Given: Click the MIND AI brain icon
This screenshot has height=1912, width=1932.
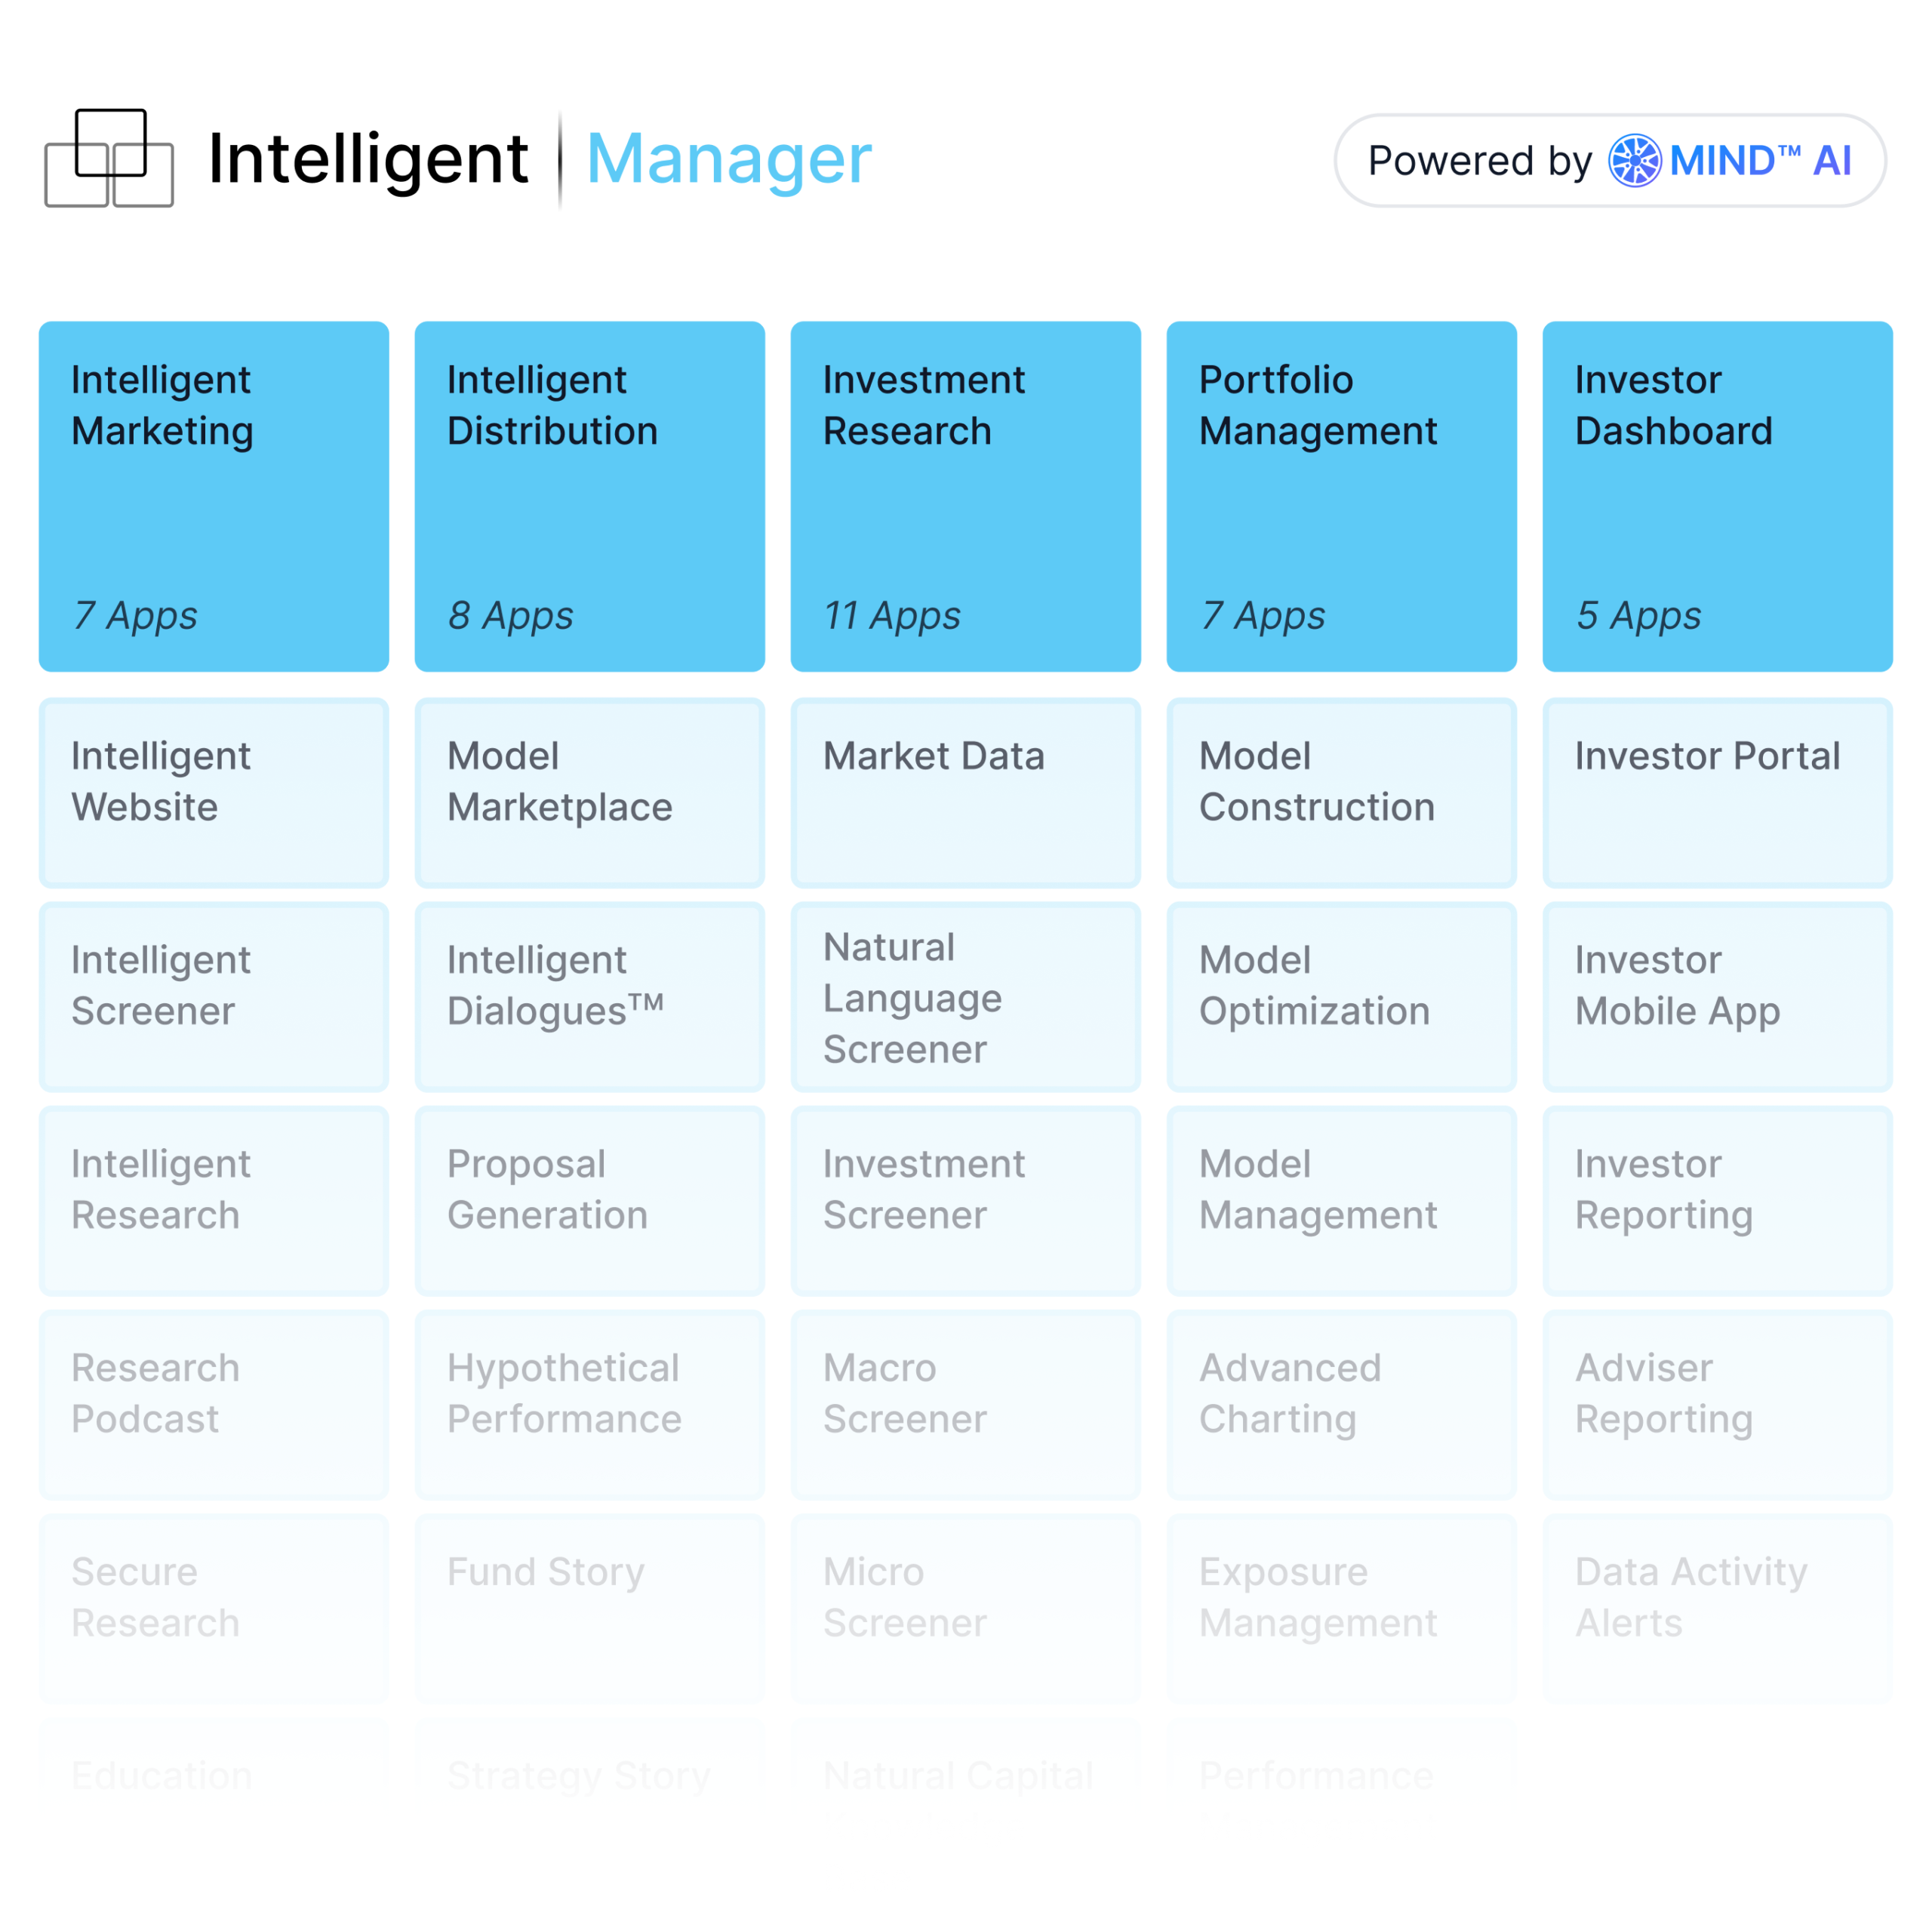Looking at the screenshot, I should tap(1634, 160).
